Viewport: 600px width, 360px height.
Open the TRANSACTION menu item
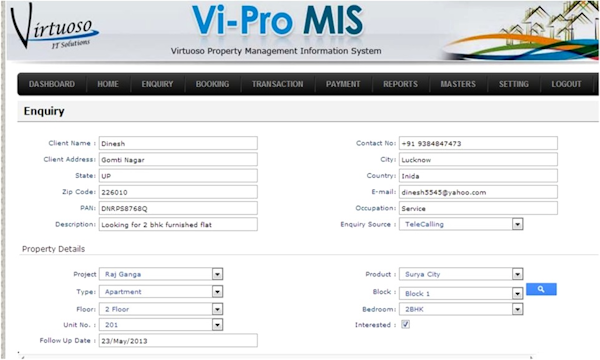coord(277,84)
